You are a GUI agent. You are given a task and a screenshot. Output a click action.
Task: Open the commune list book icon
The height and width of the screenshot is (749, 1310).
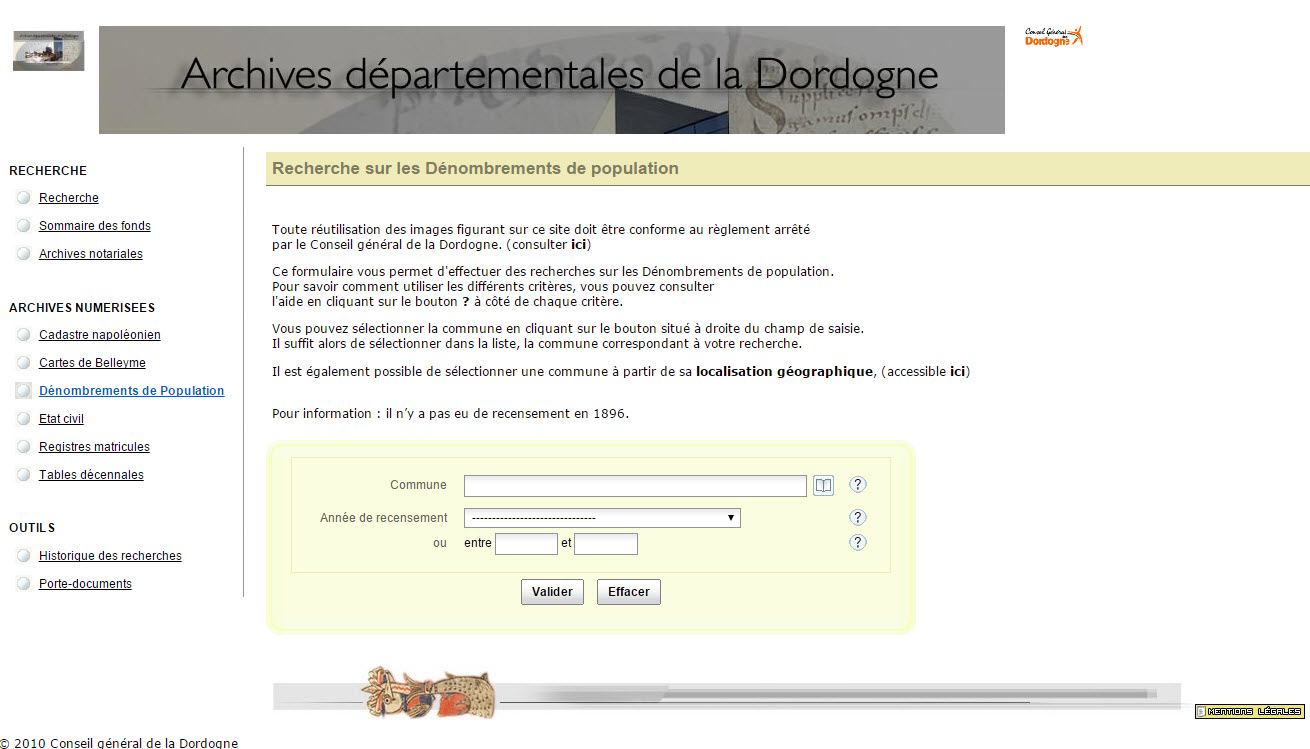coord(823,486)
